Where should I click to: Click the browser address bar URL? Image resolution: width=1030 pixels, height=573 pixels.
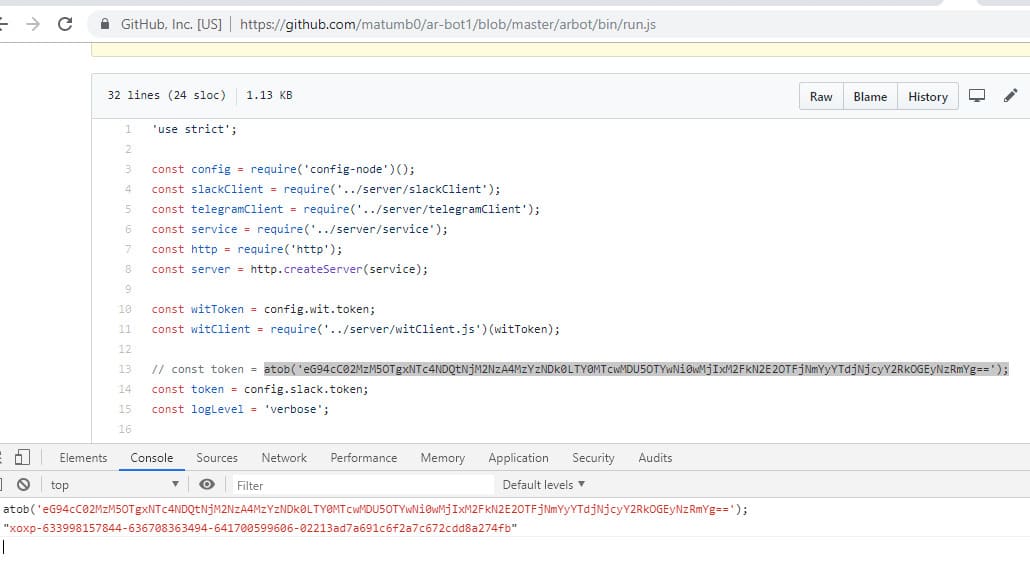(448, 24)
